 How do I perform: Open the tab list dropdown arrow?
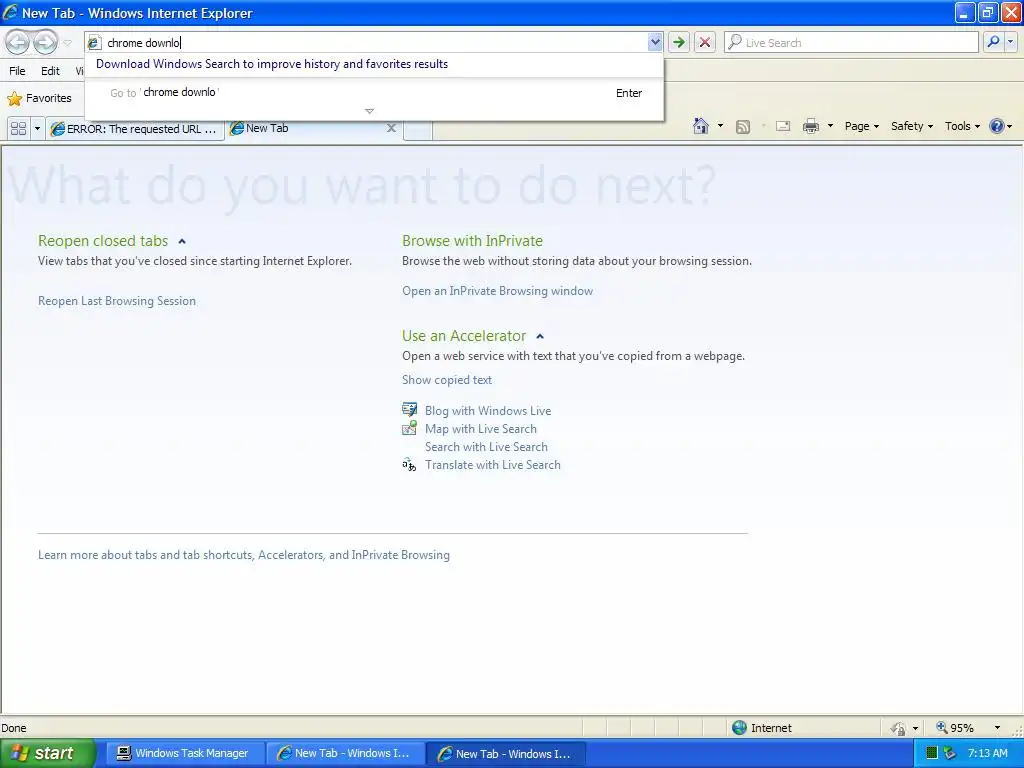pyautogui.click(x=37, y=129)
